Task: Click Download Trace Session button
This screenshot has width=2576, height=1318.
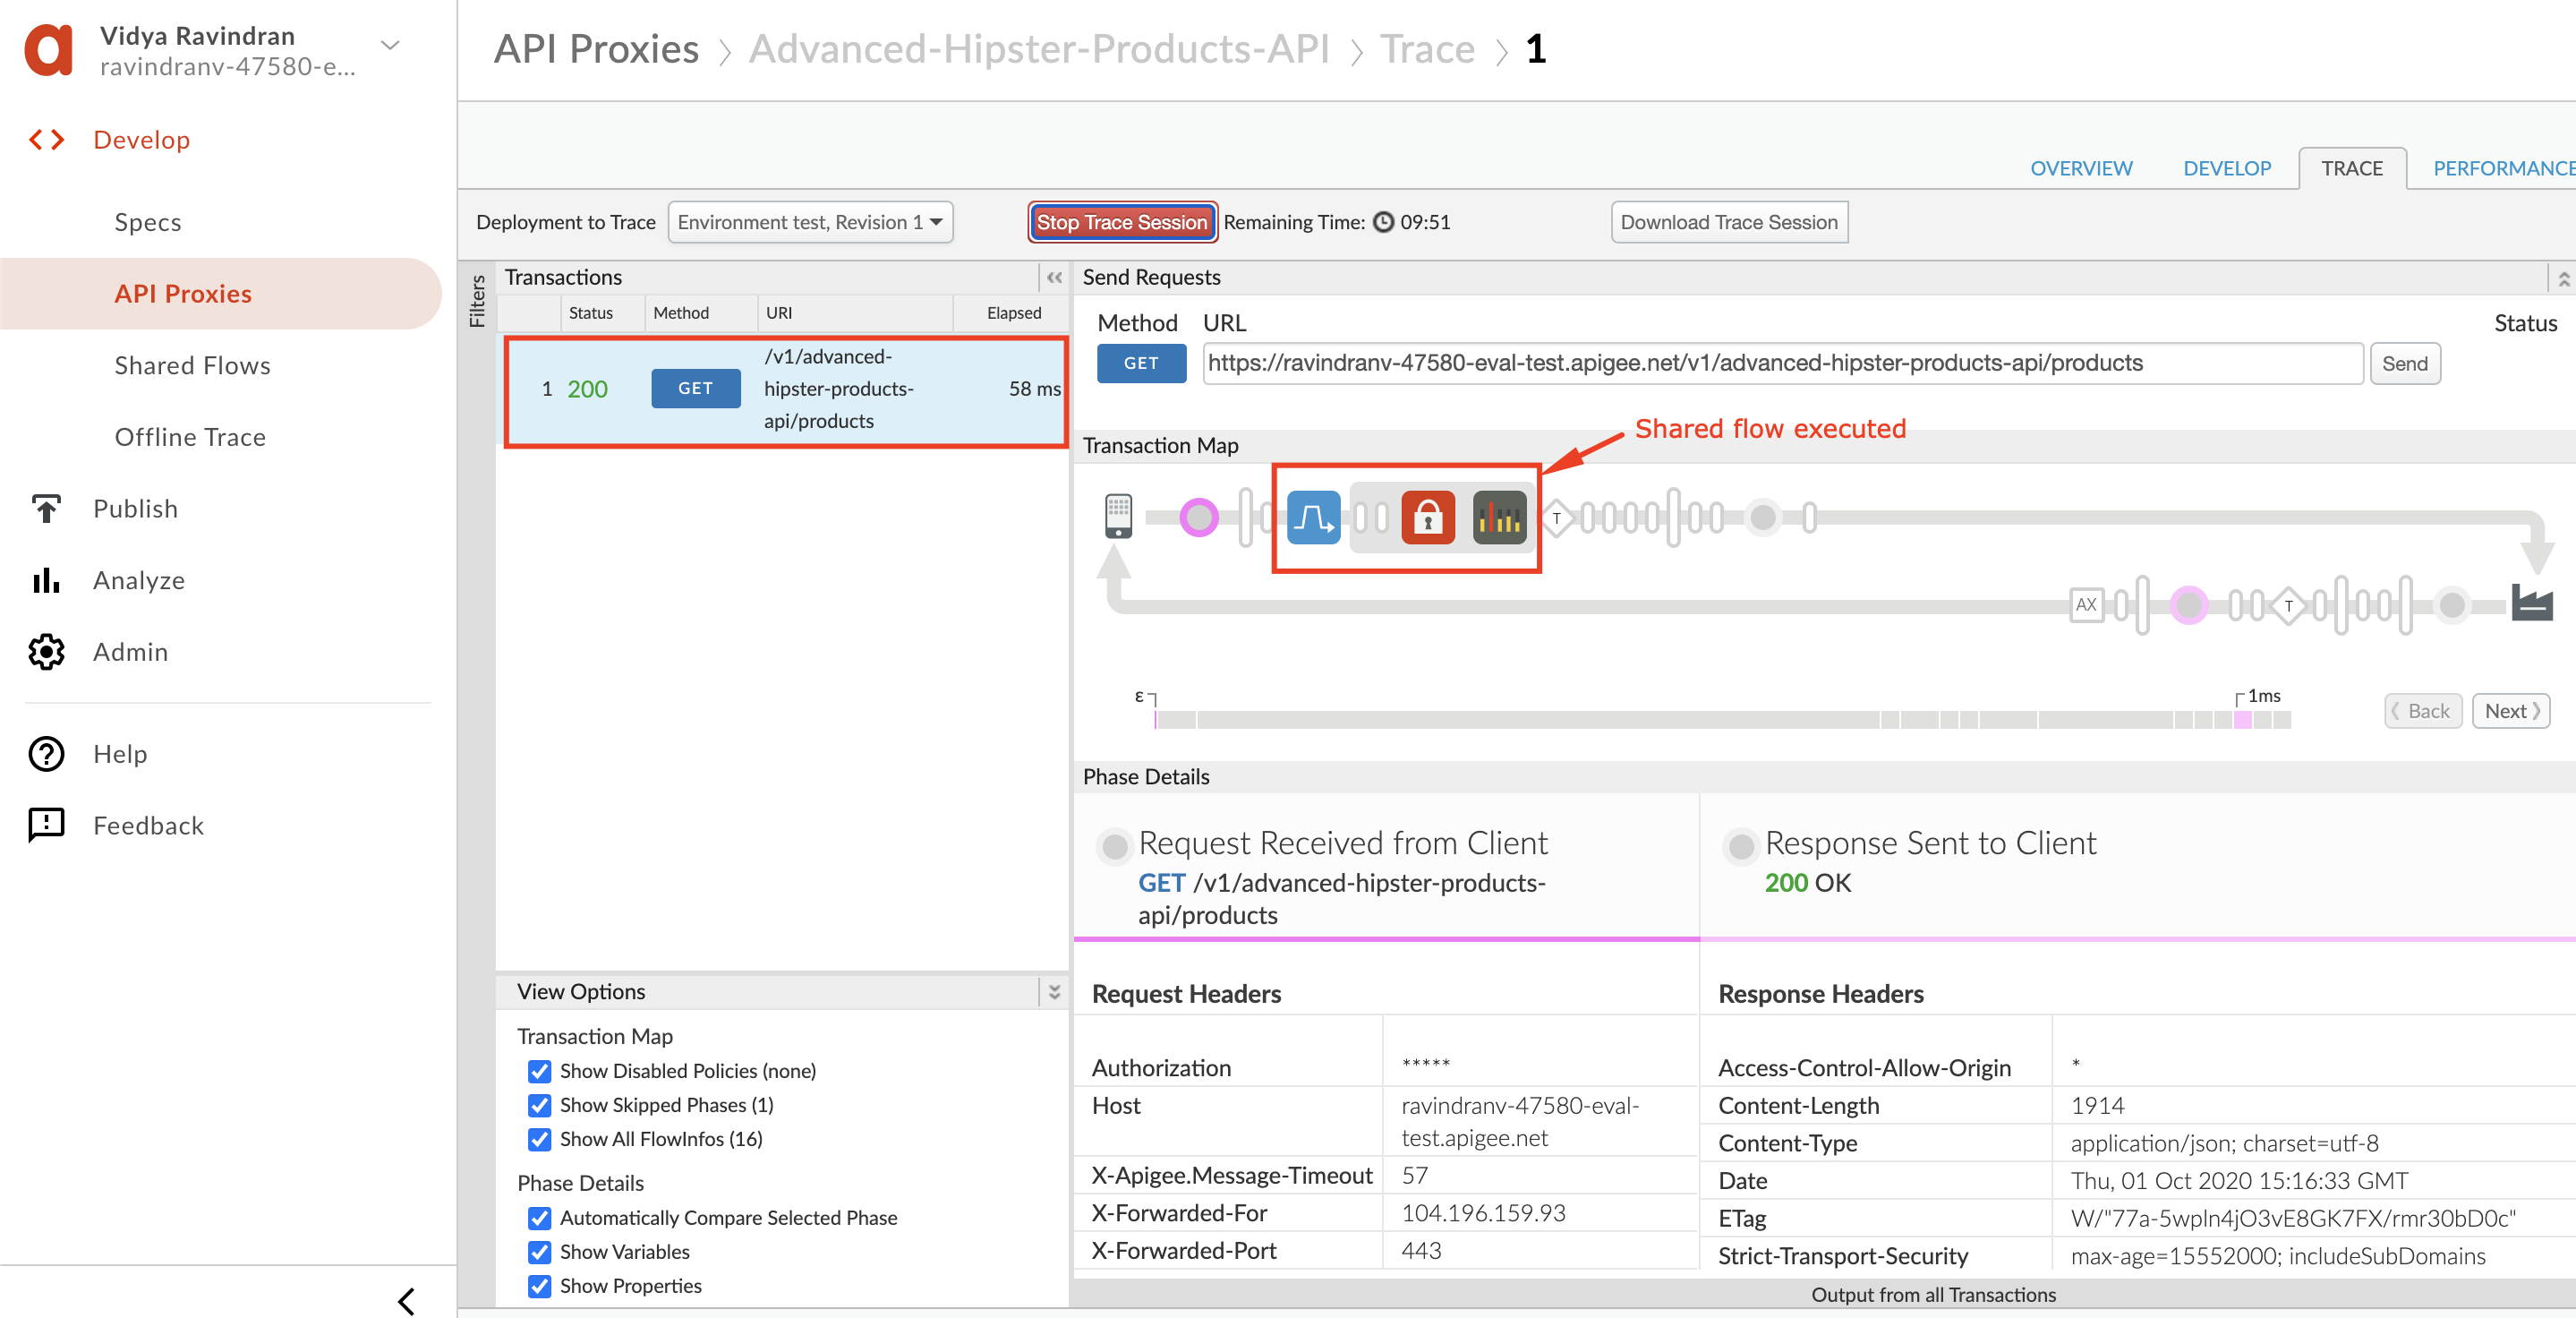Action: coord(1729,222)
